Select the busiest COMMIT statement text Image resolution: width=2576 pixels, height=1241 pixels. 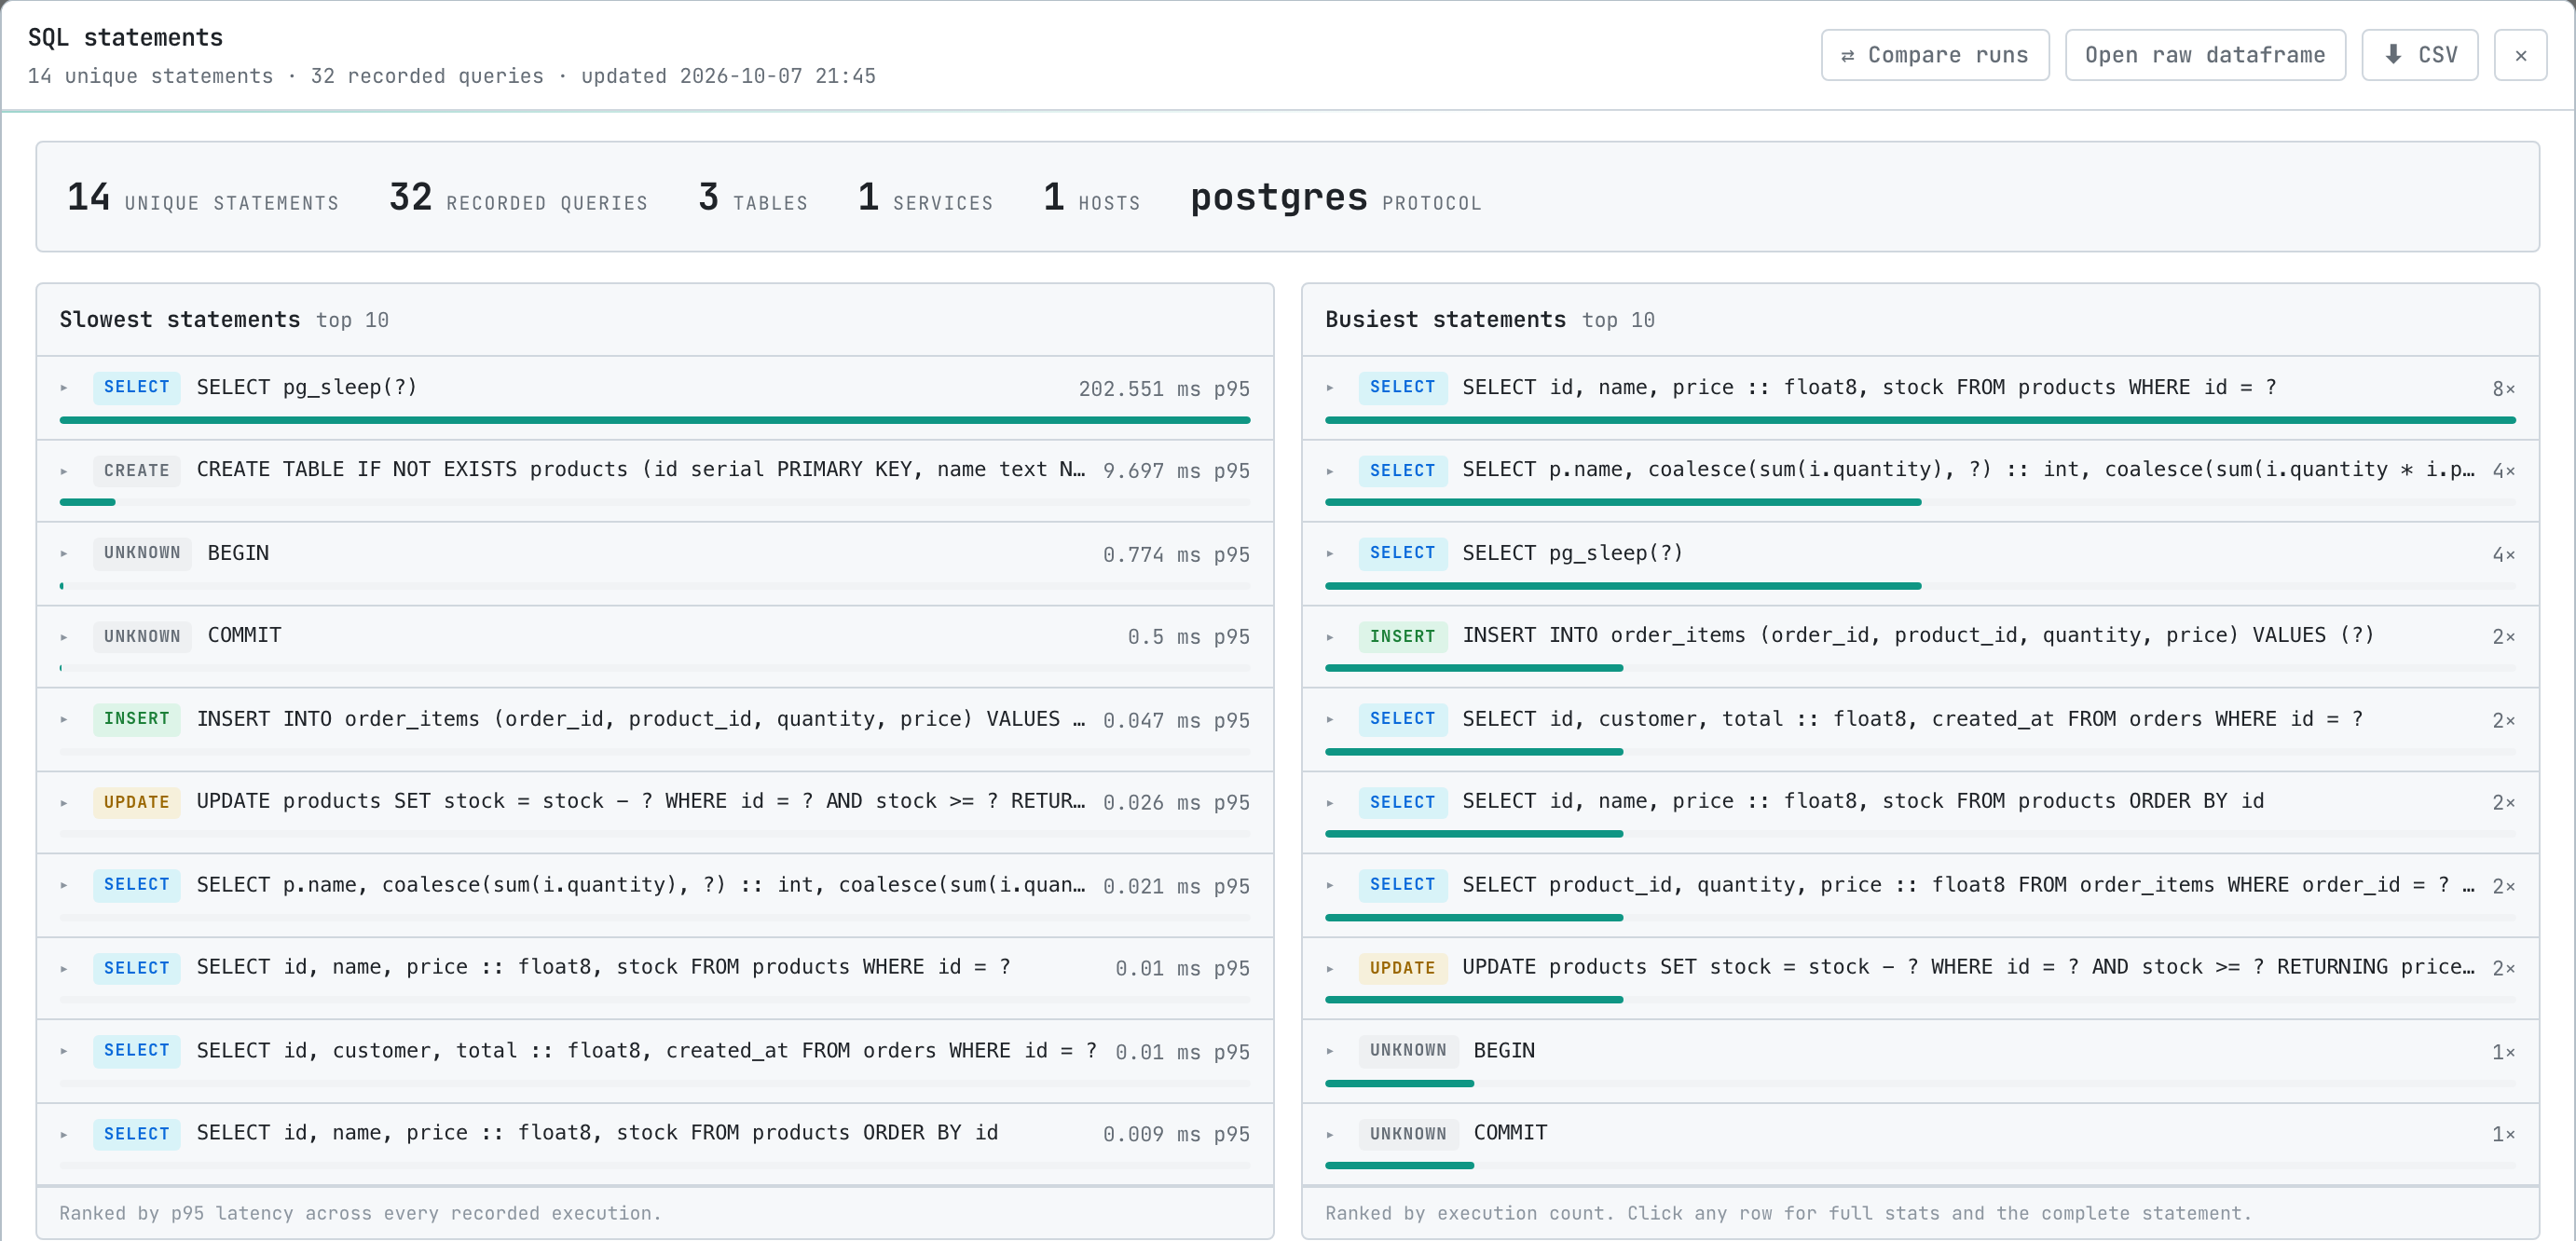pyautogui.click(x=1510, y=1133)
